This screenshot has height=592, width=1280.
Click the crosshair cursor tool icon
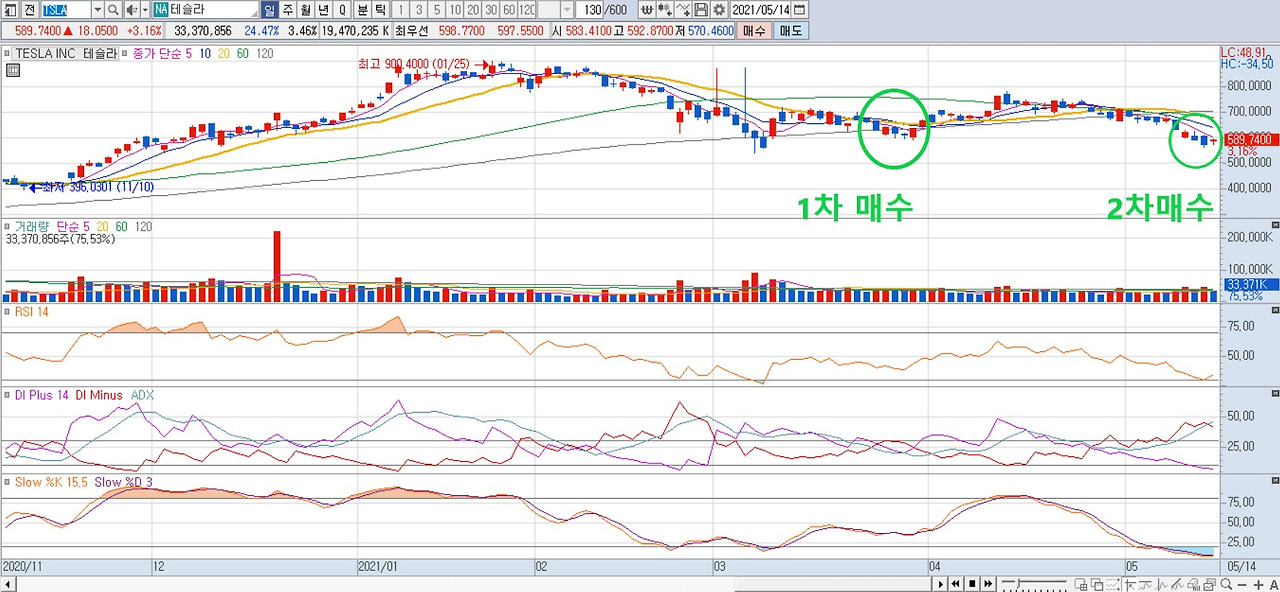1130,584
